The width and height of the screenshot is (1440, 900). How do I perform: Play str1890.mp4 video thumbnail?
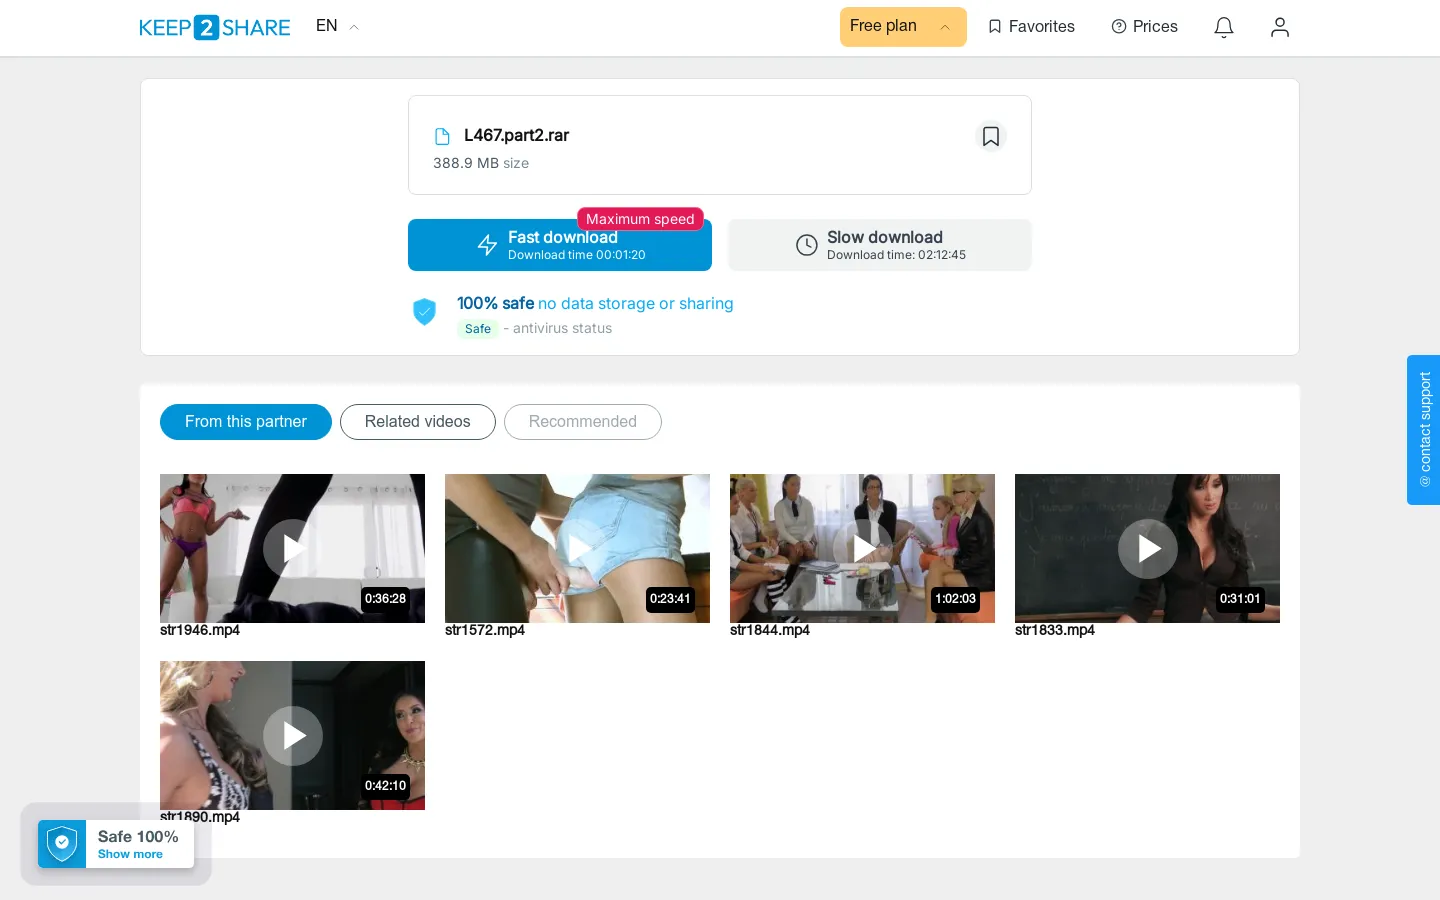point(292,735)
